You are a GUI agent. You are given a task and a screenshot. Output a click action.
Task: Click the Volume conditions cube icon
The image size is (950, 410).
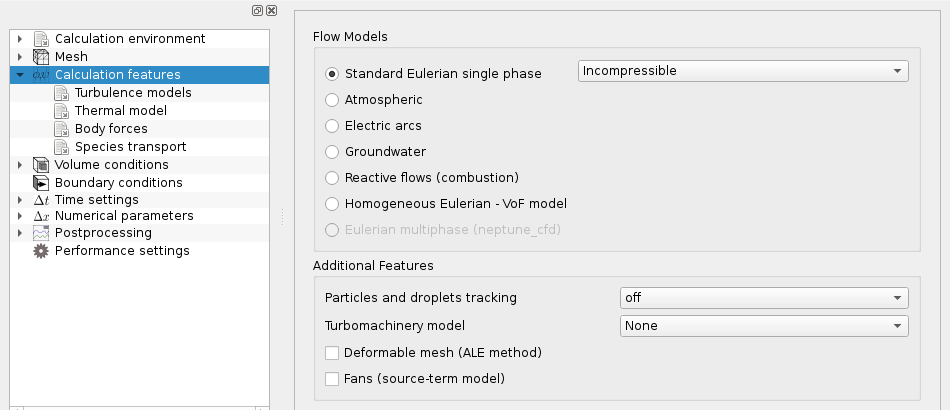(41, 165)
